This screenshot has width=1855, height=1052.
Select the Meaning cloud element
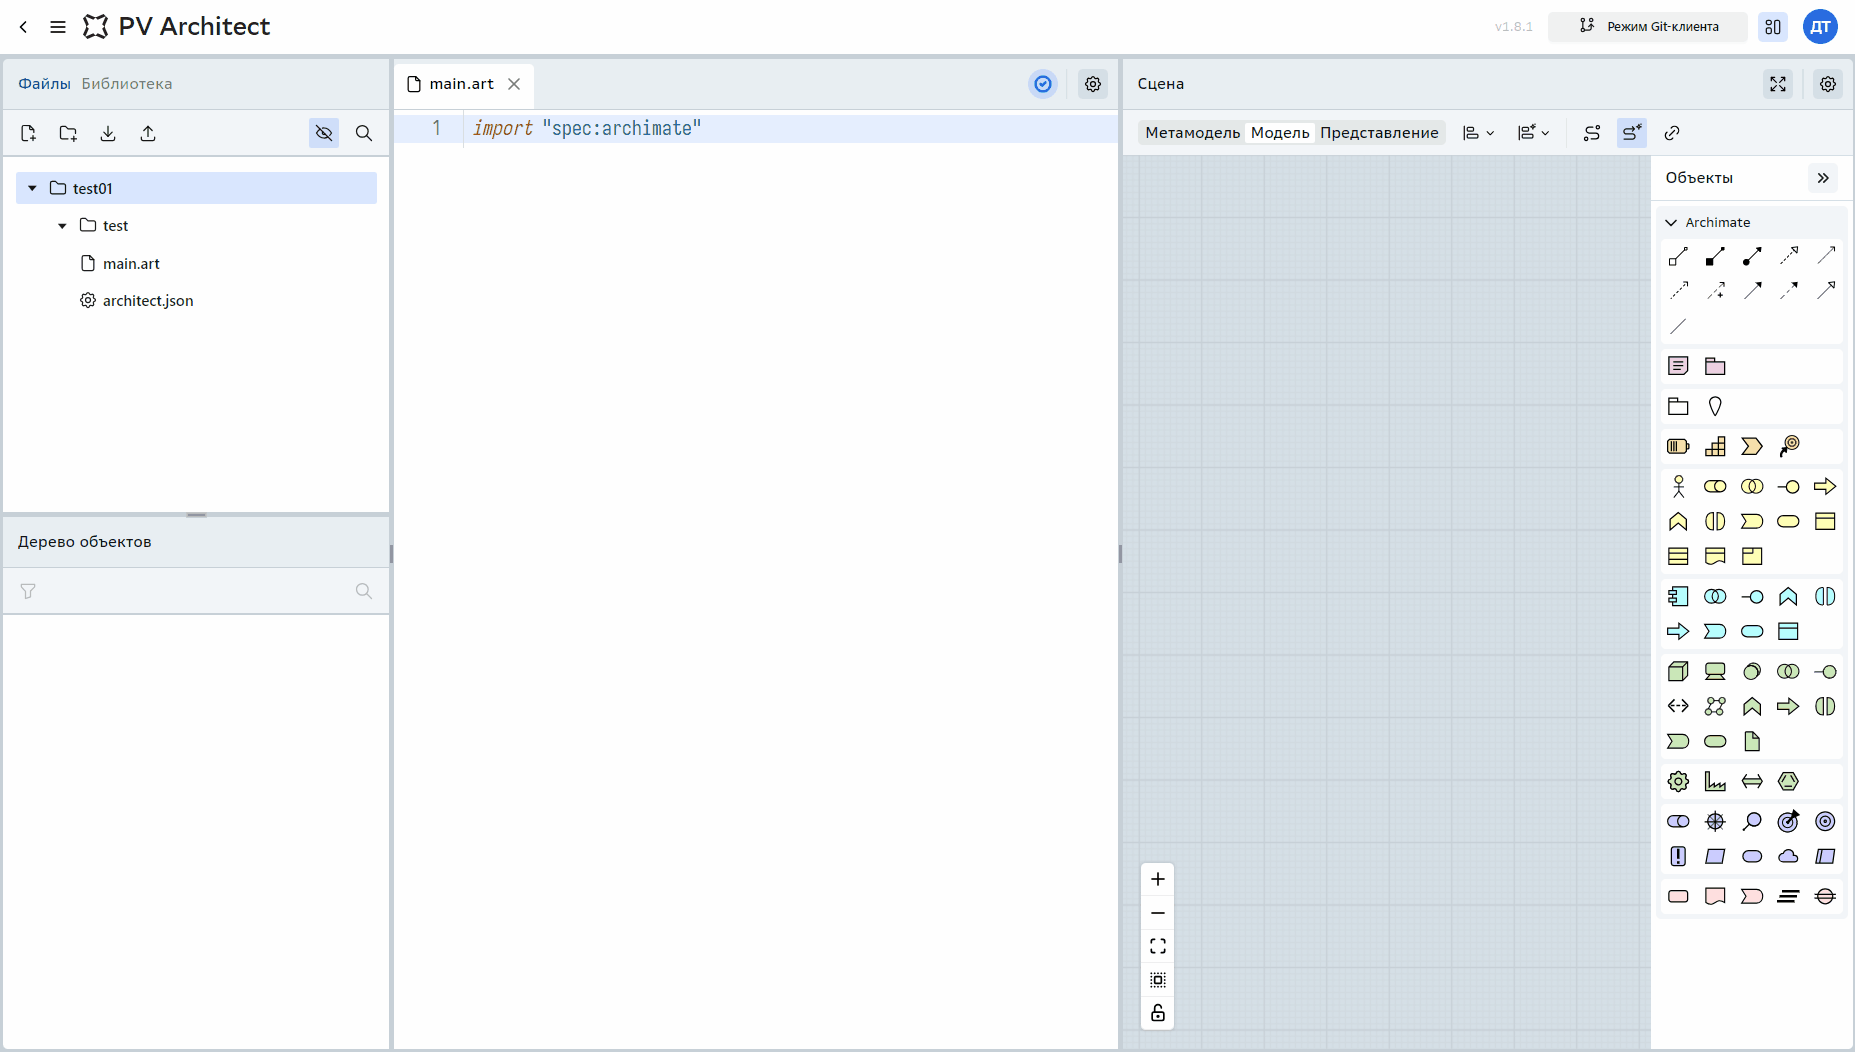point(1789,856)
